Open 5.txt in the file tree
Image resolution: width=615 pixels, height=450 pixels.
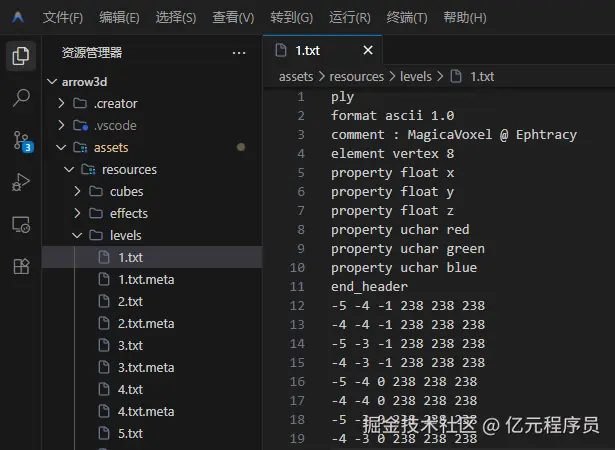152,433
